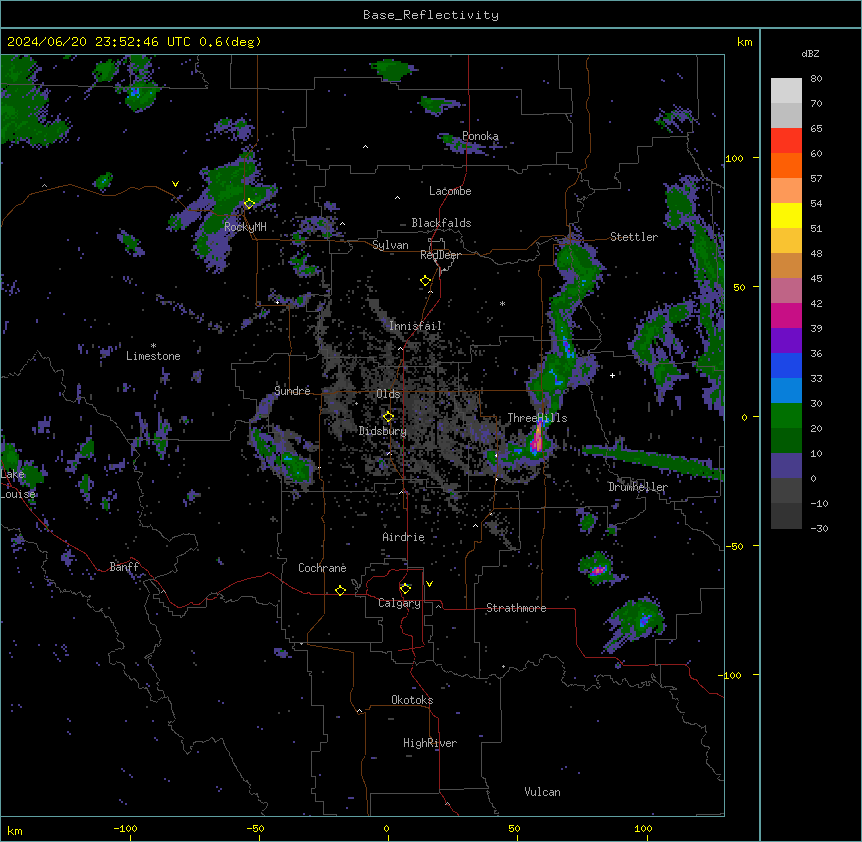862x842 pixels.
Task: Click the white plus marker east of ThreeHills
Action: pyautogui.click(x=612, y=375)
